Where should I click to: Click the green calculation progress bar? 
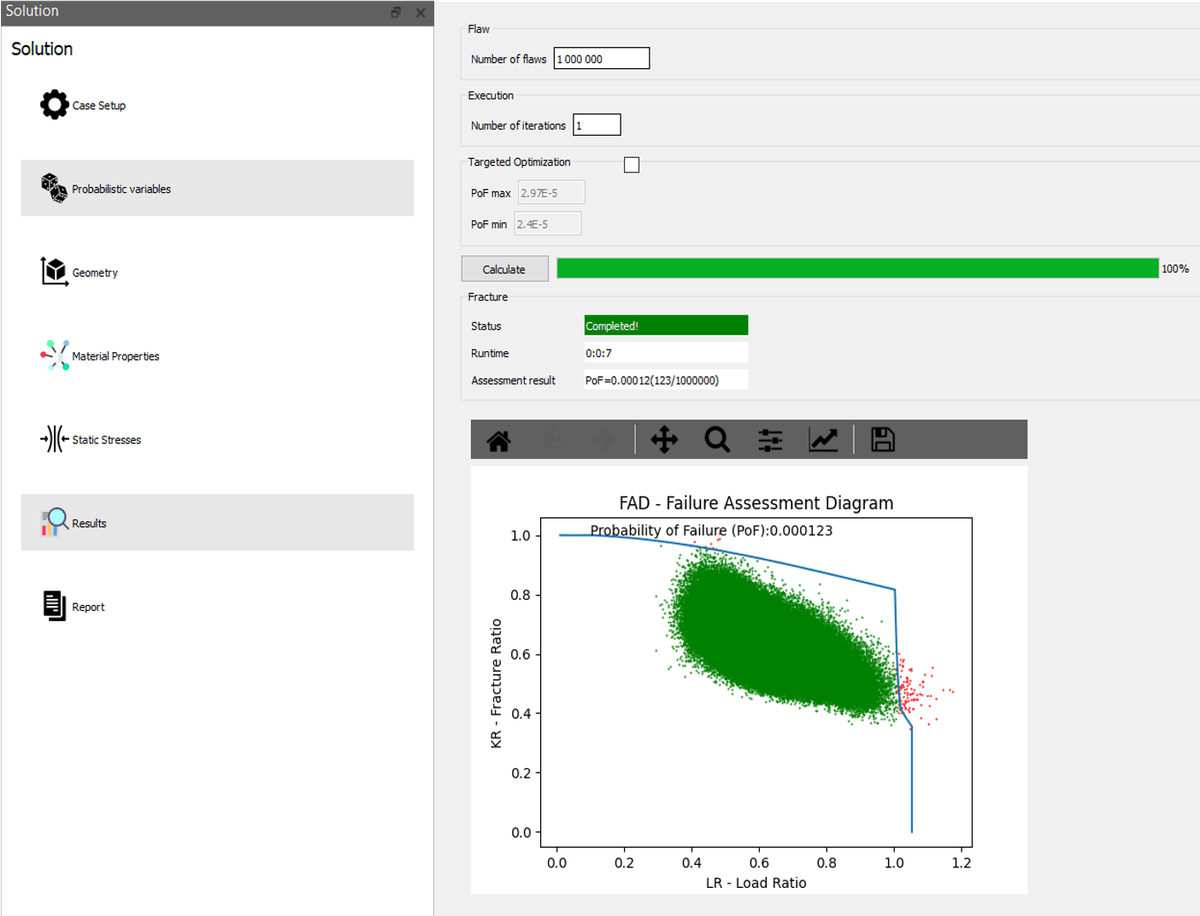(x=858, y=268)
